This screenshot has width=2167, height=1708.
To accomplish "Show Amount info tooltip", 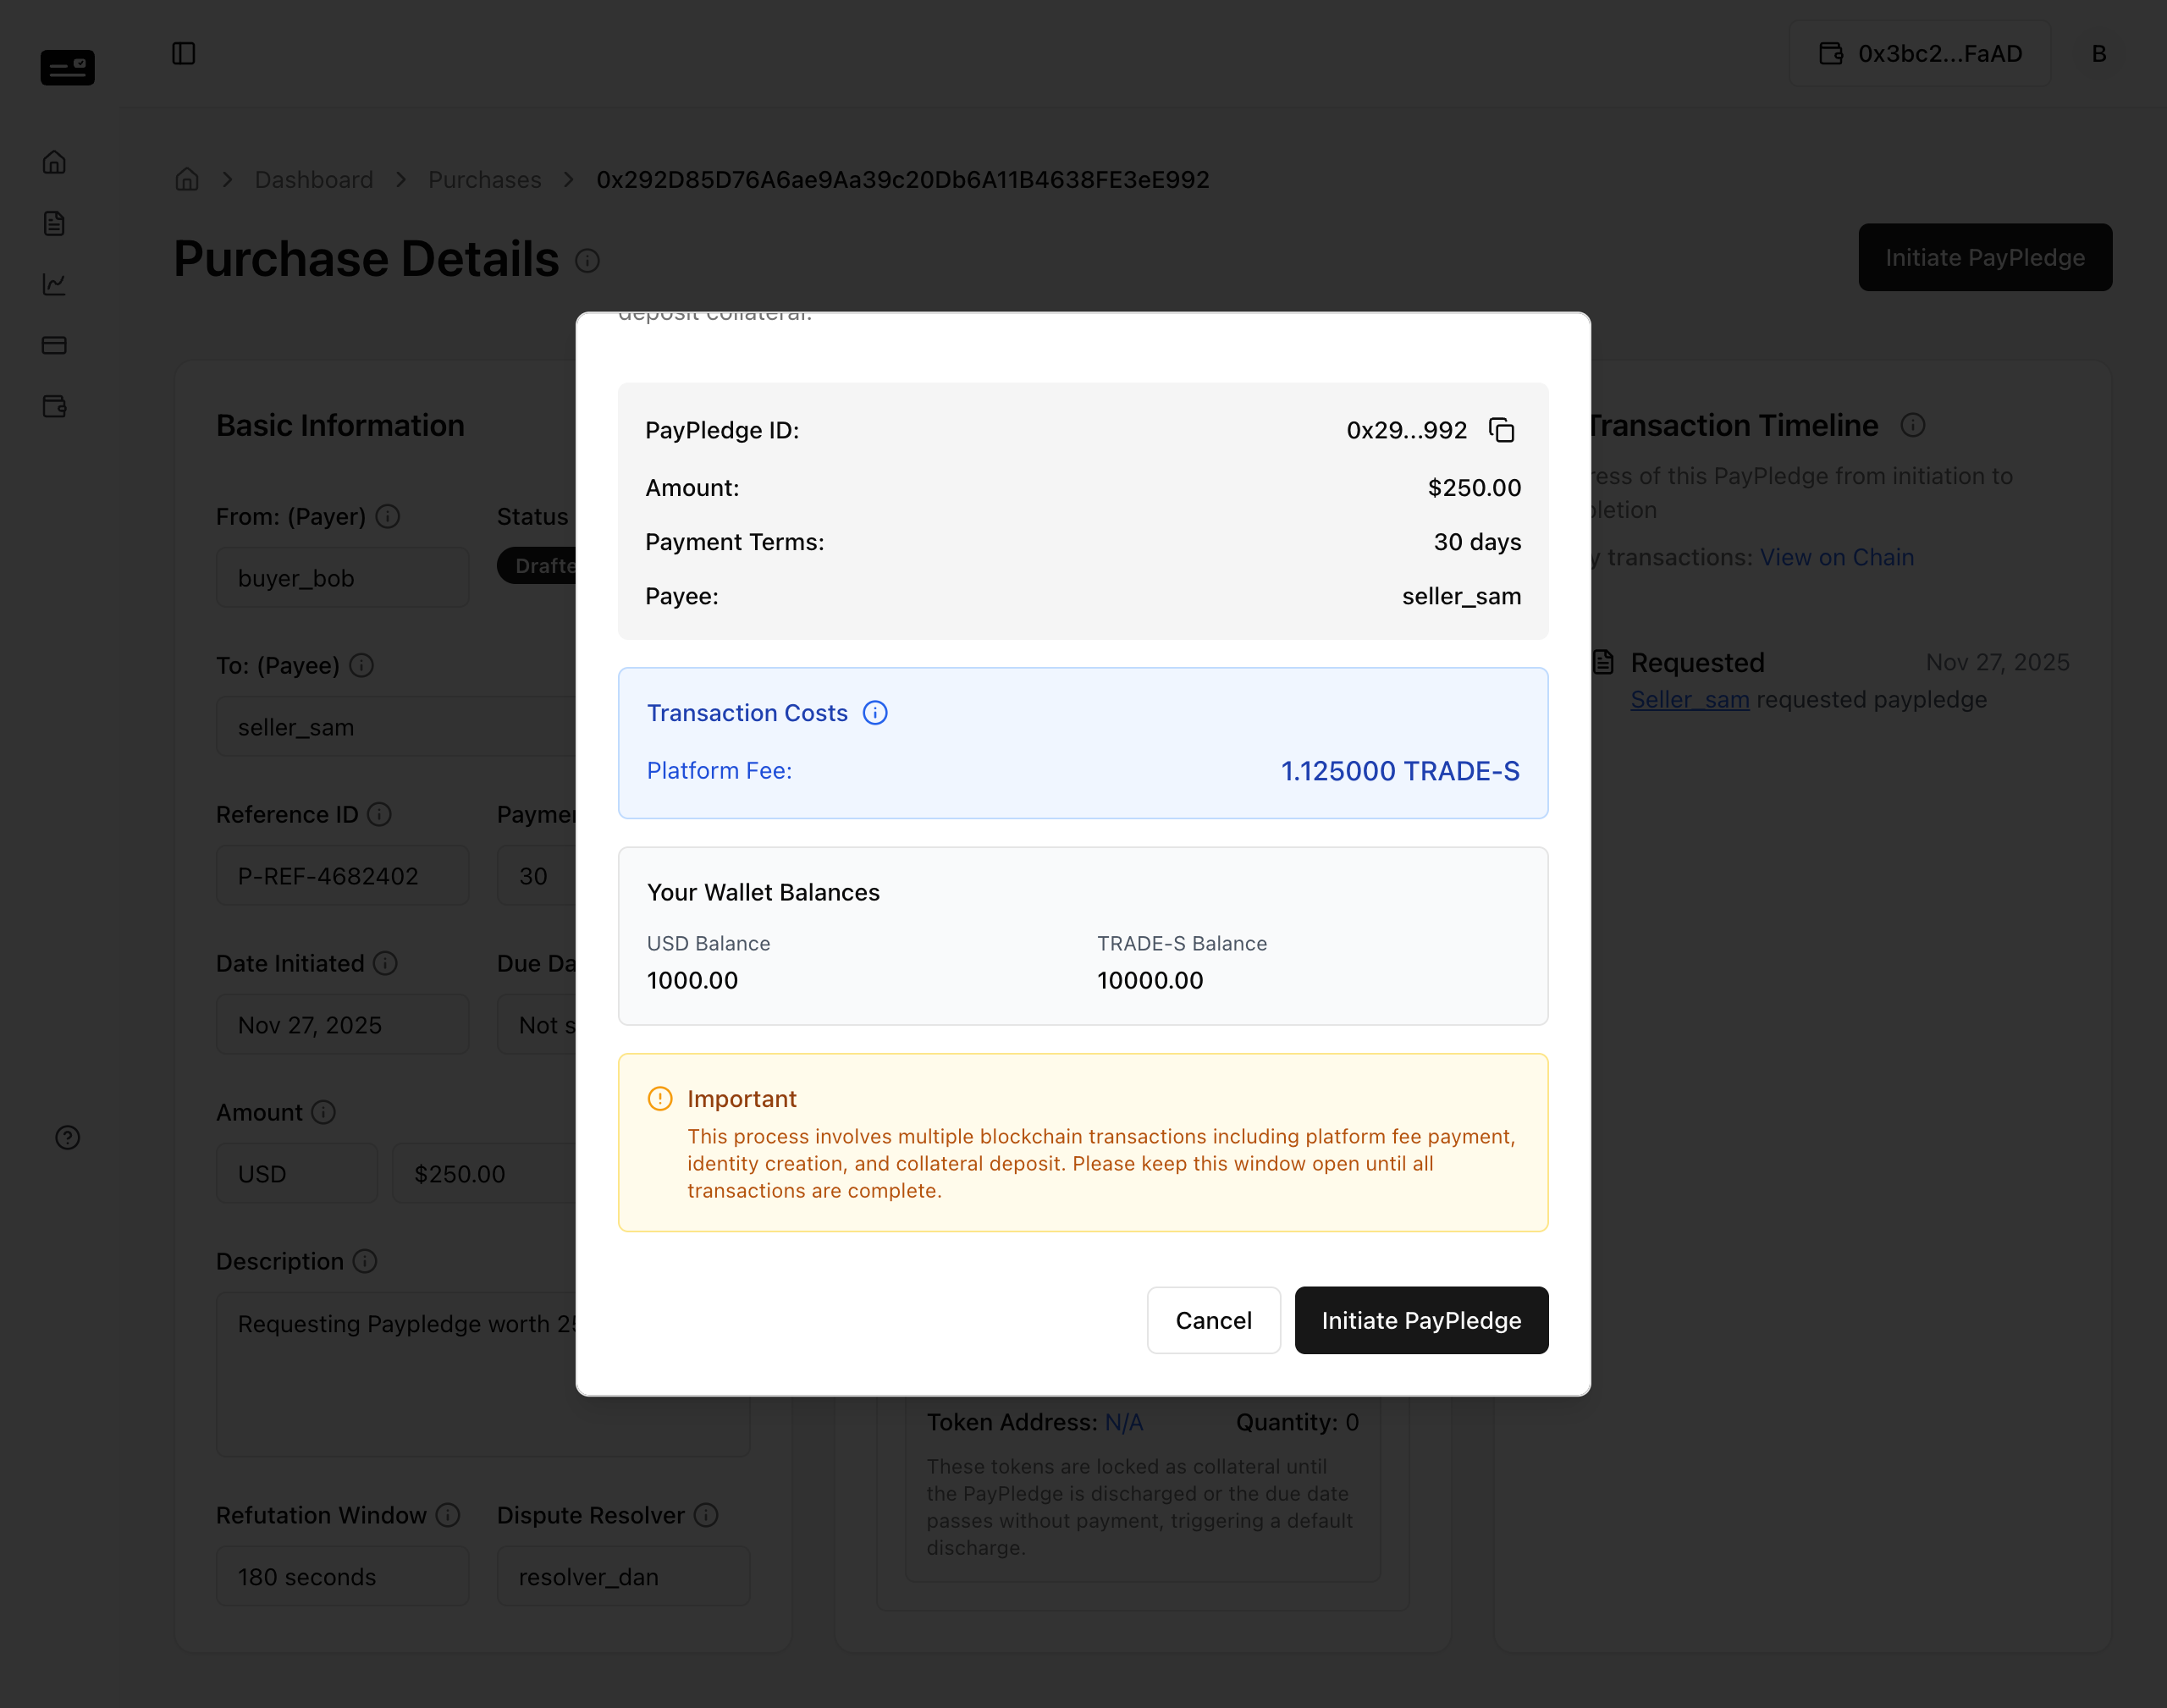I will [324, 1113].
